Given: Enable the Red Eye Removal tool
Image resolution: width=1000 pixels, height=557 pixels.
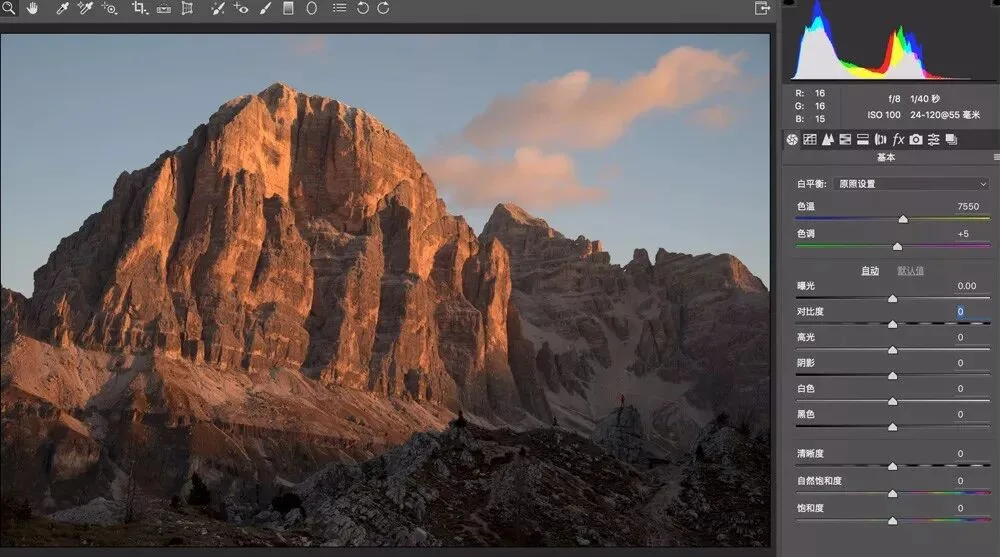Looking at the screenshot, I should click(x=241, y=8).
